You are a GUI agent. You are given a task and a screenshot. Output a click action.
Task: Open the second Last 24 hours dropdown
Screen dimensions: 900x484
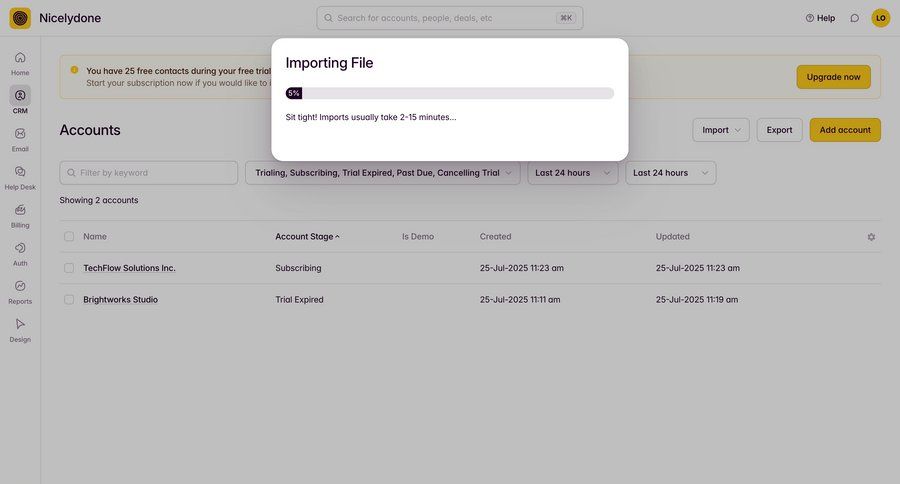(671, 173)
